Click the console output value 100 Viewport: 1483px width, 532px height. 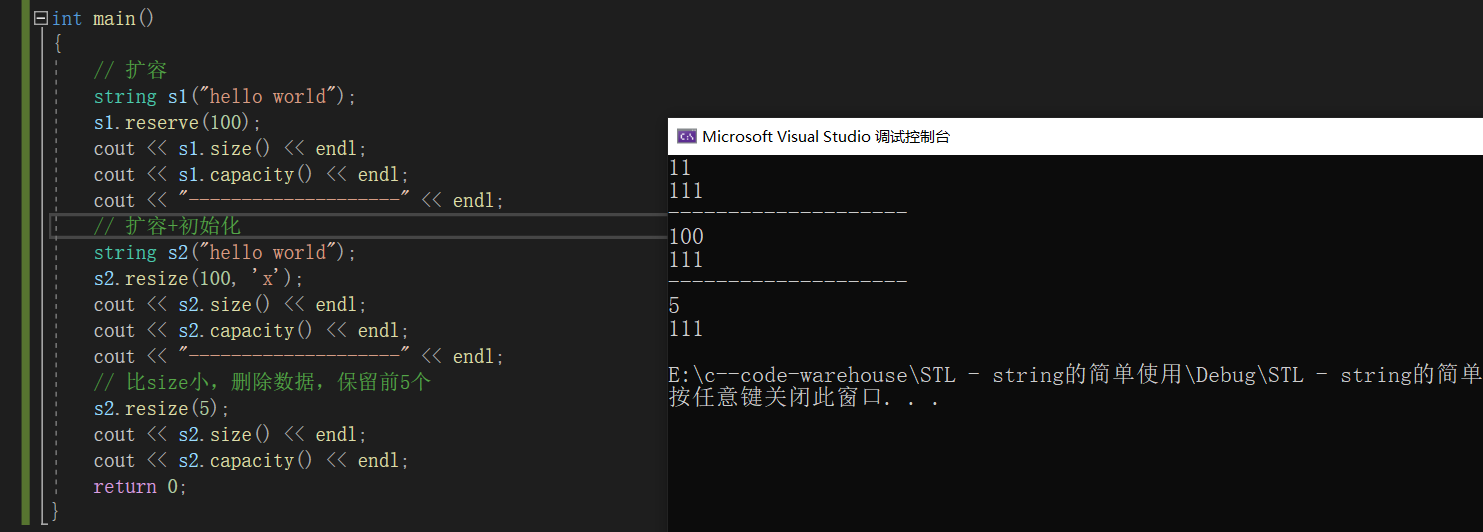click(x=686, y=237)
